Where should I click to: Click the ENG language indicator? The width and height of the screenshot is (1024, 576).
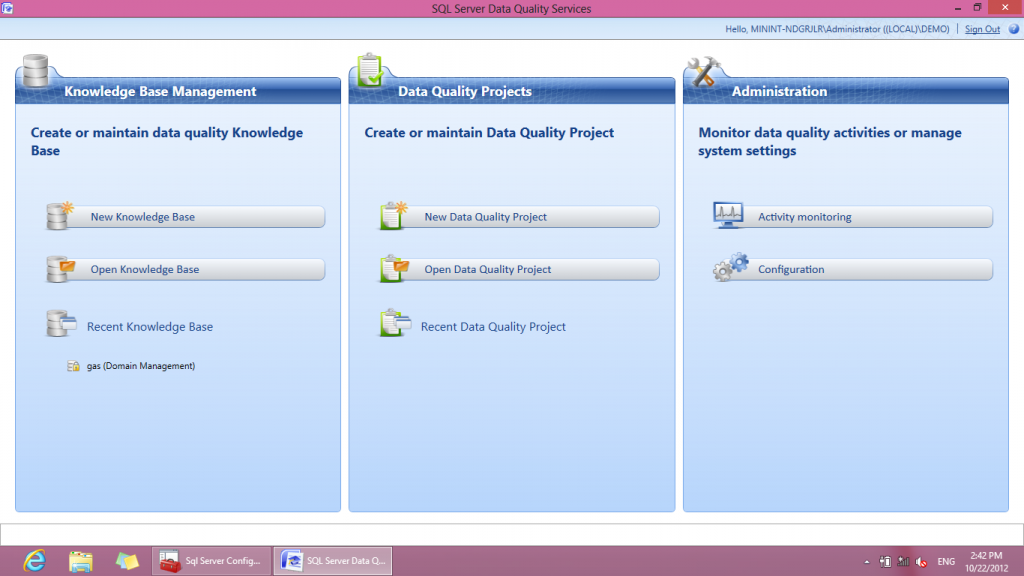point(946,562)
